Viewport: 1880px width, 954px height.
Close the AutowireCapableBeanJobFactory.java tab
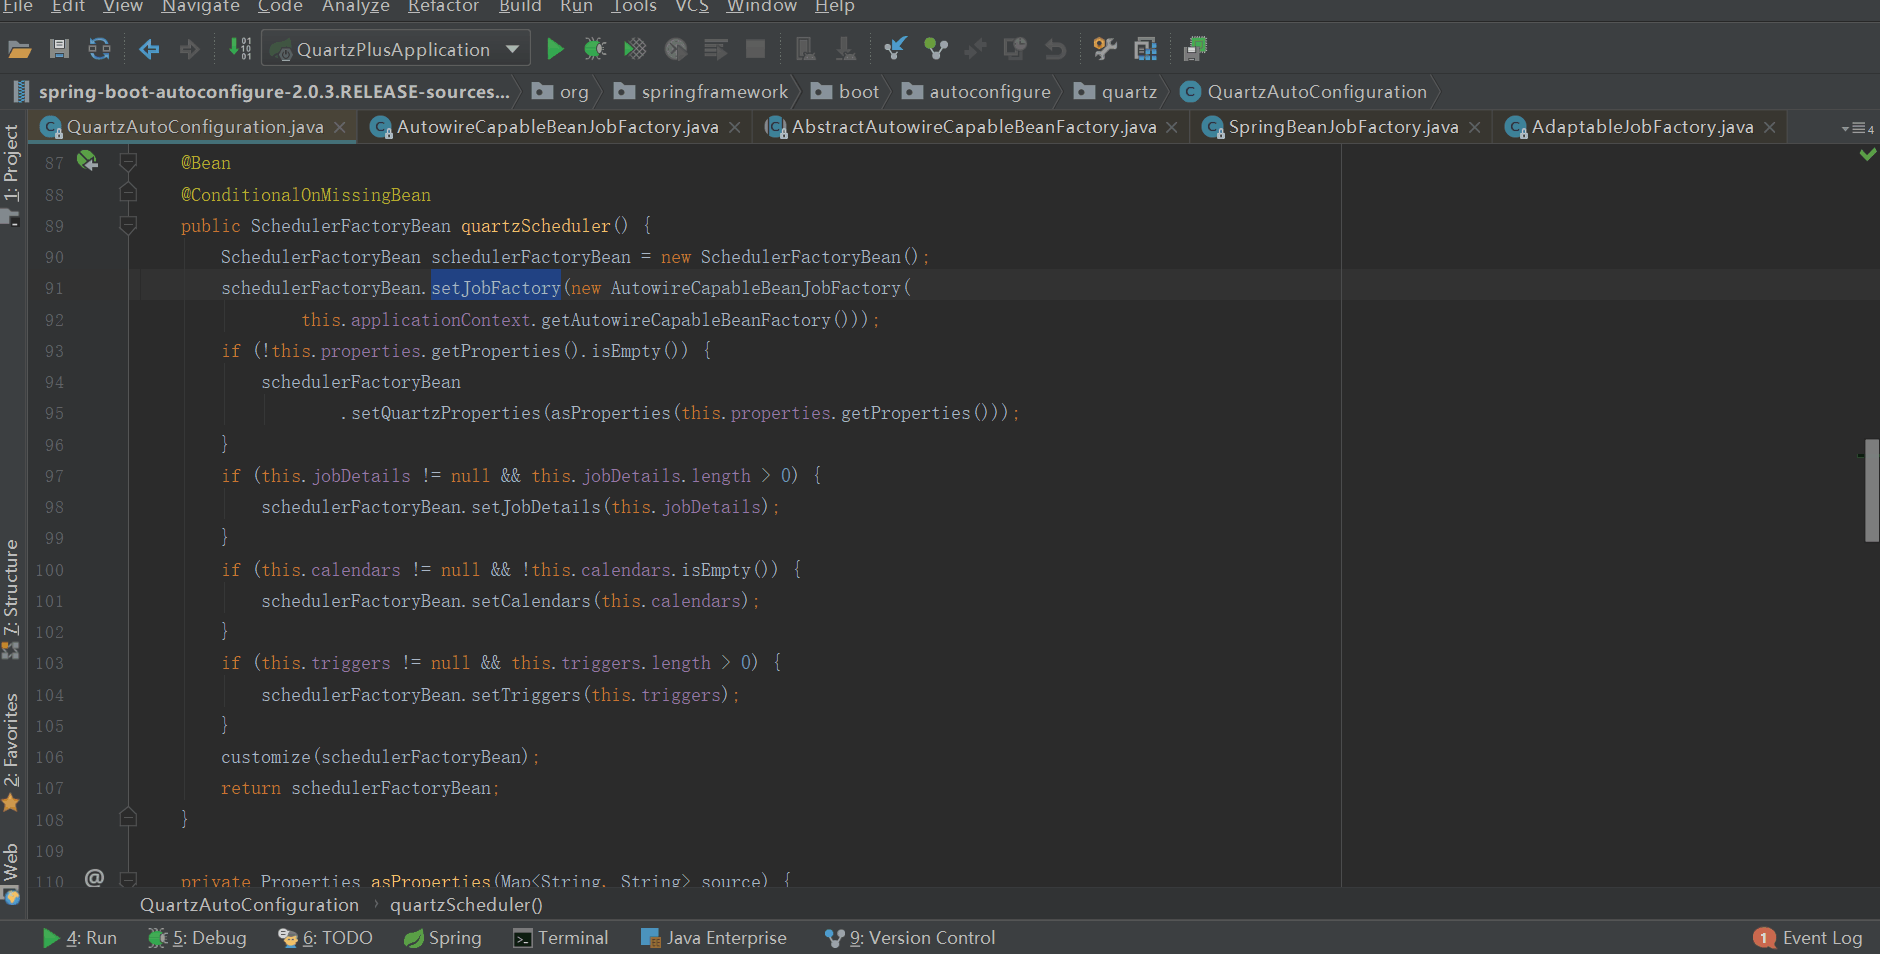pyautogui.click(x=735, y=127)
